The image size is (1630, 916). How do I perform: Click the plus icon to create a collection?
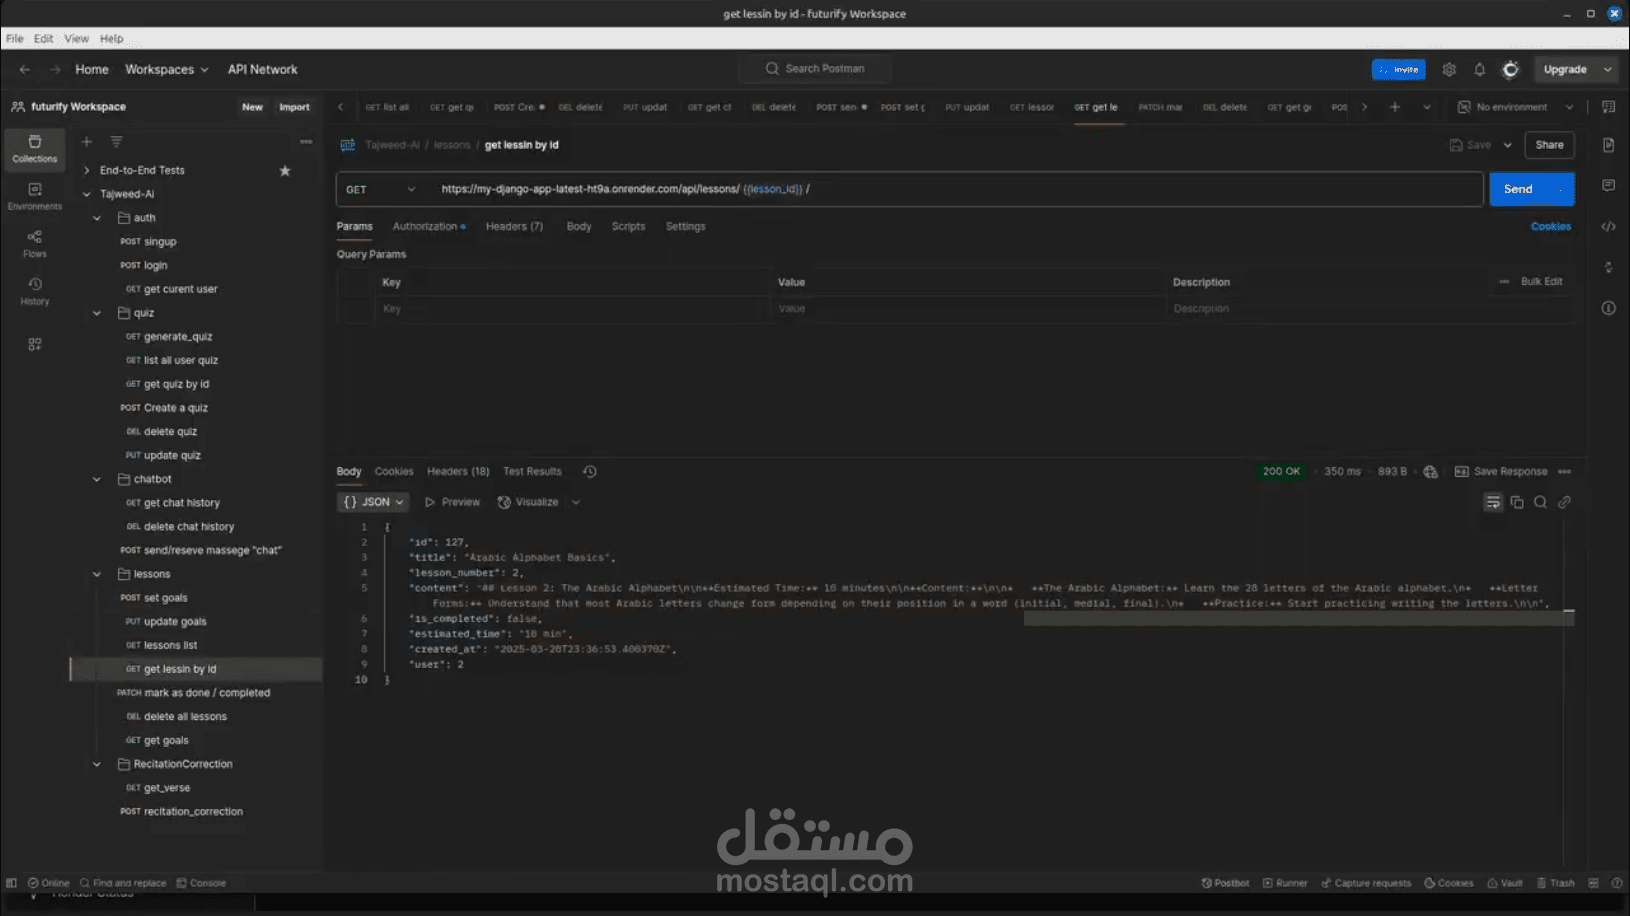coord(87,142)
